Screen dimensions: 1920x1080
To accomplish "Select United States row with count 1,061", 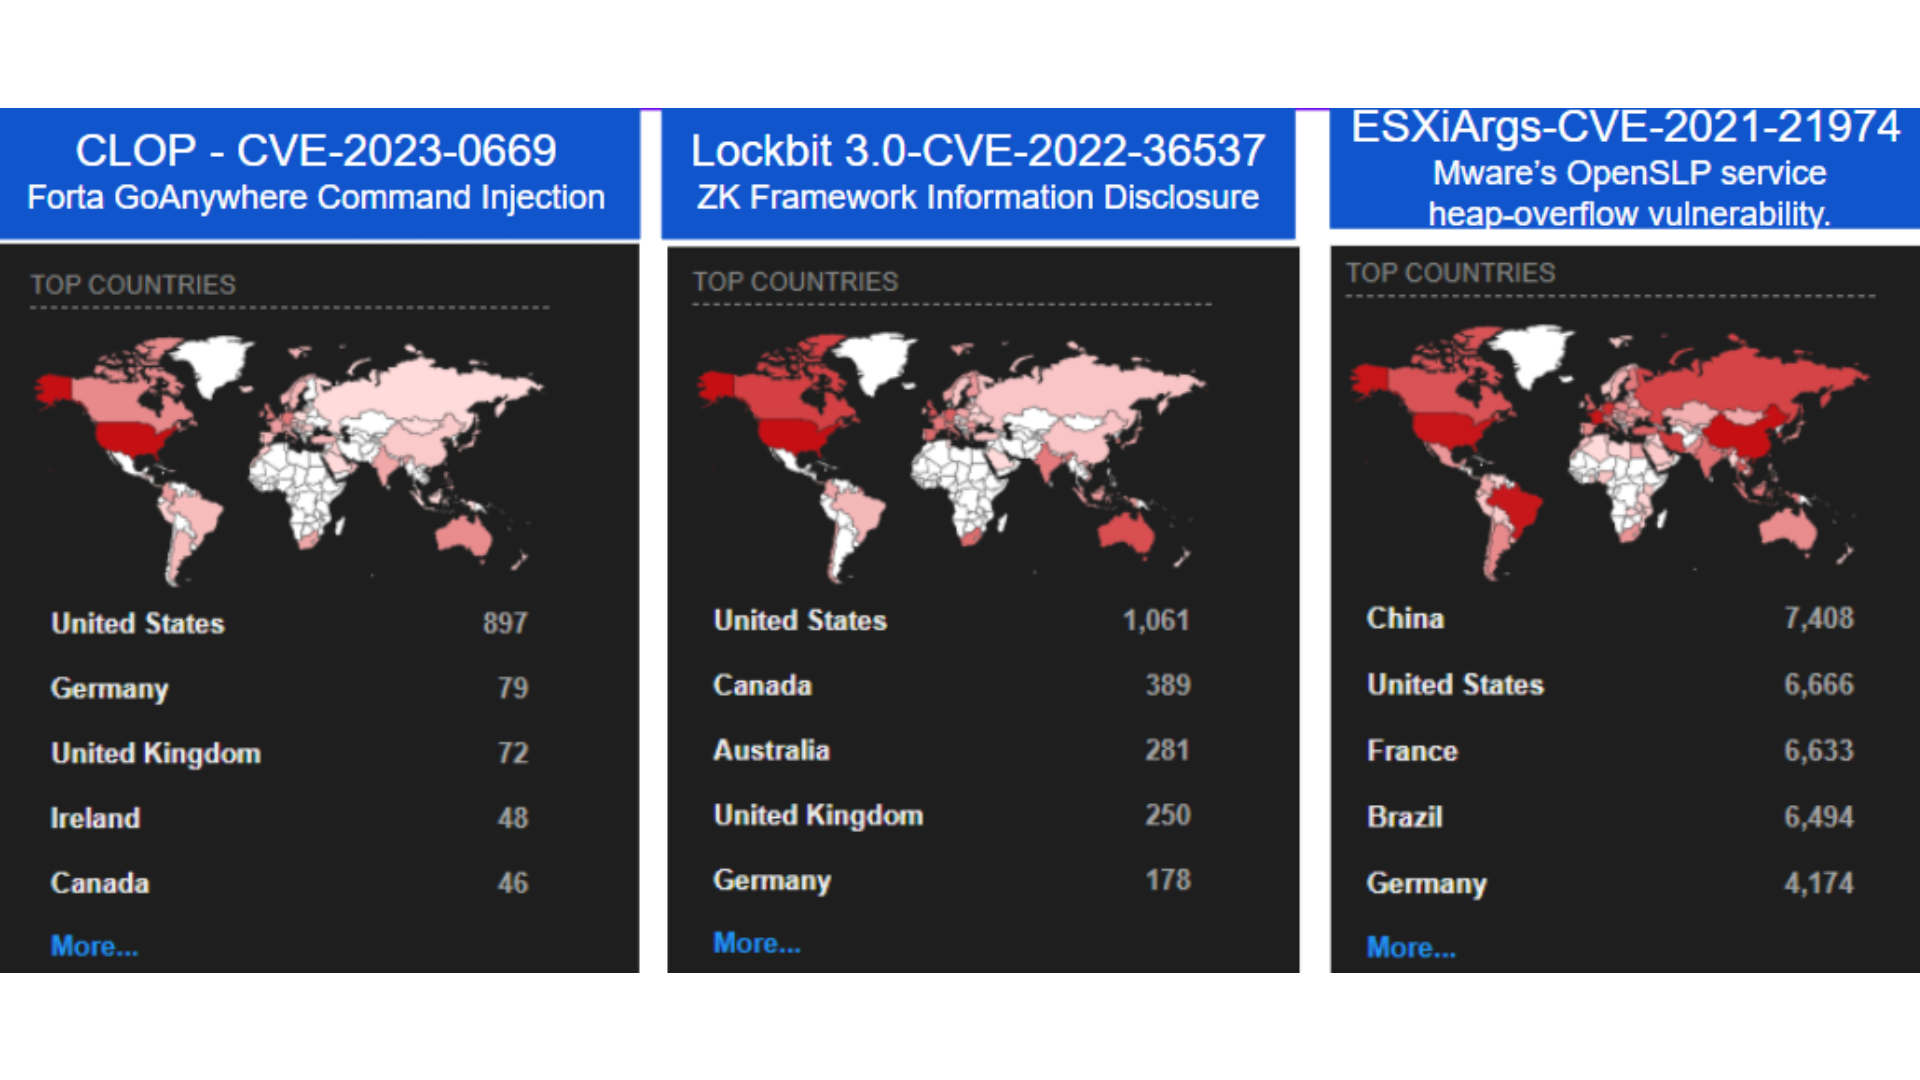I will click(952, 620).
